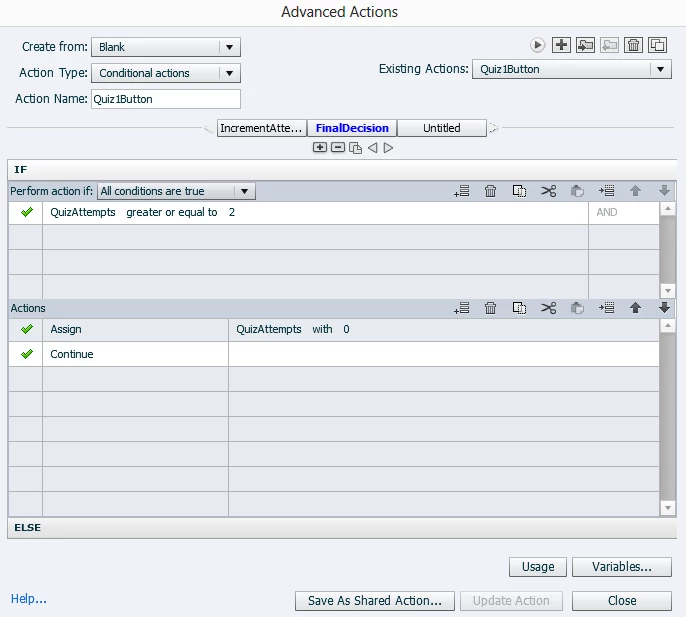Open the Variables... dialog
The width and height of the screenshot is (686, 617).
click(622, 567)
